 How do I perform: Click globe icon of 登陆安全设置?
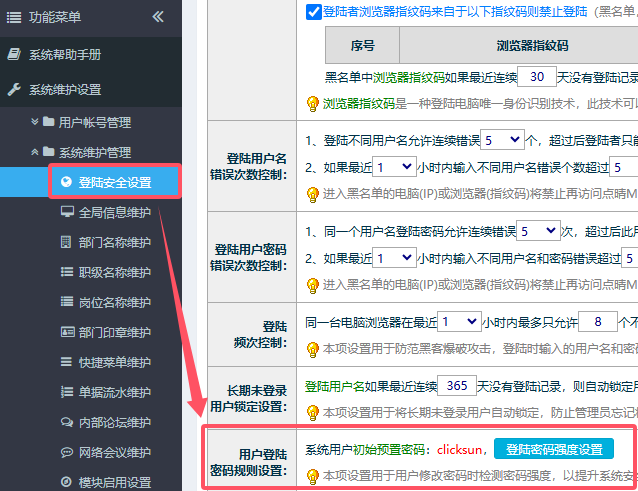[66, 182]
